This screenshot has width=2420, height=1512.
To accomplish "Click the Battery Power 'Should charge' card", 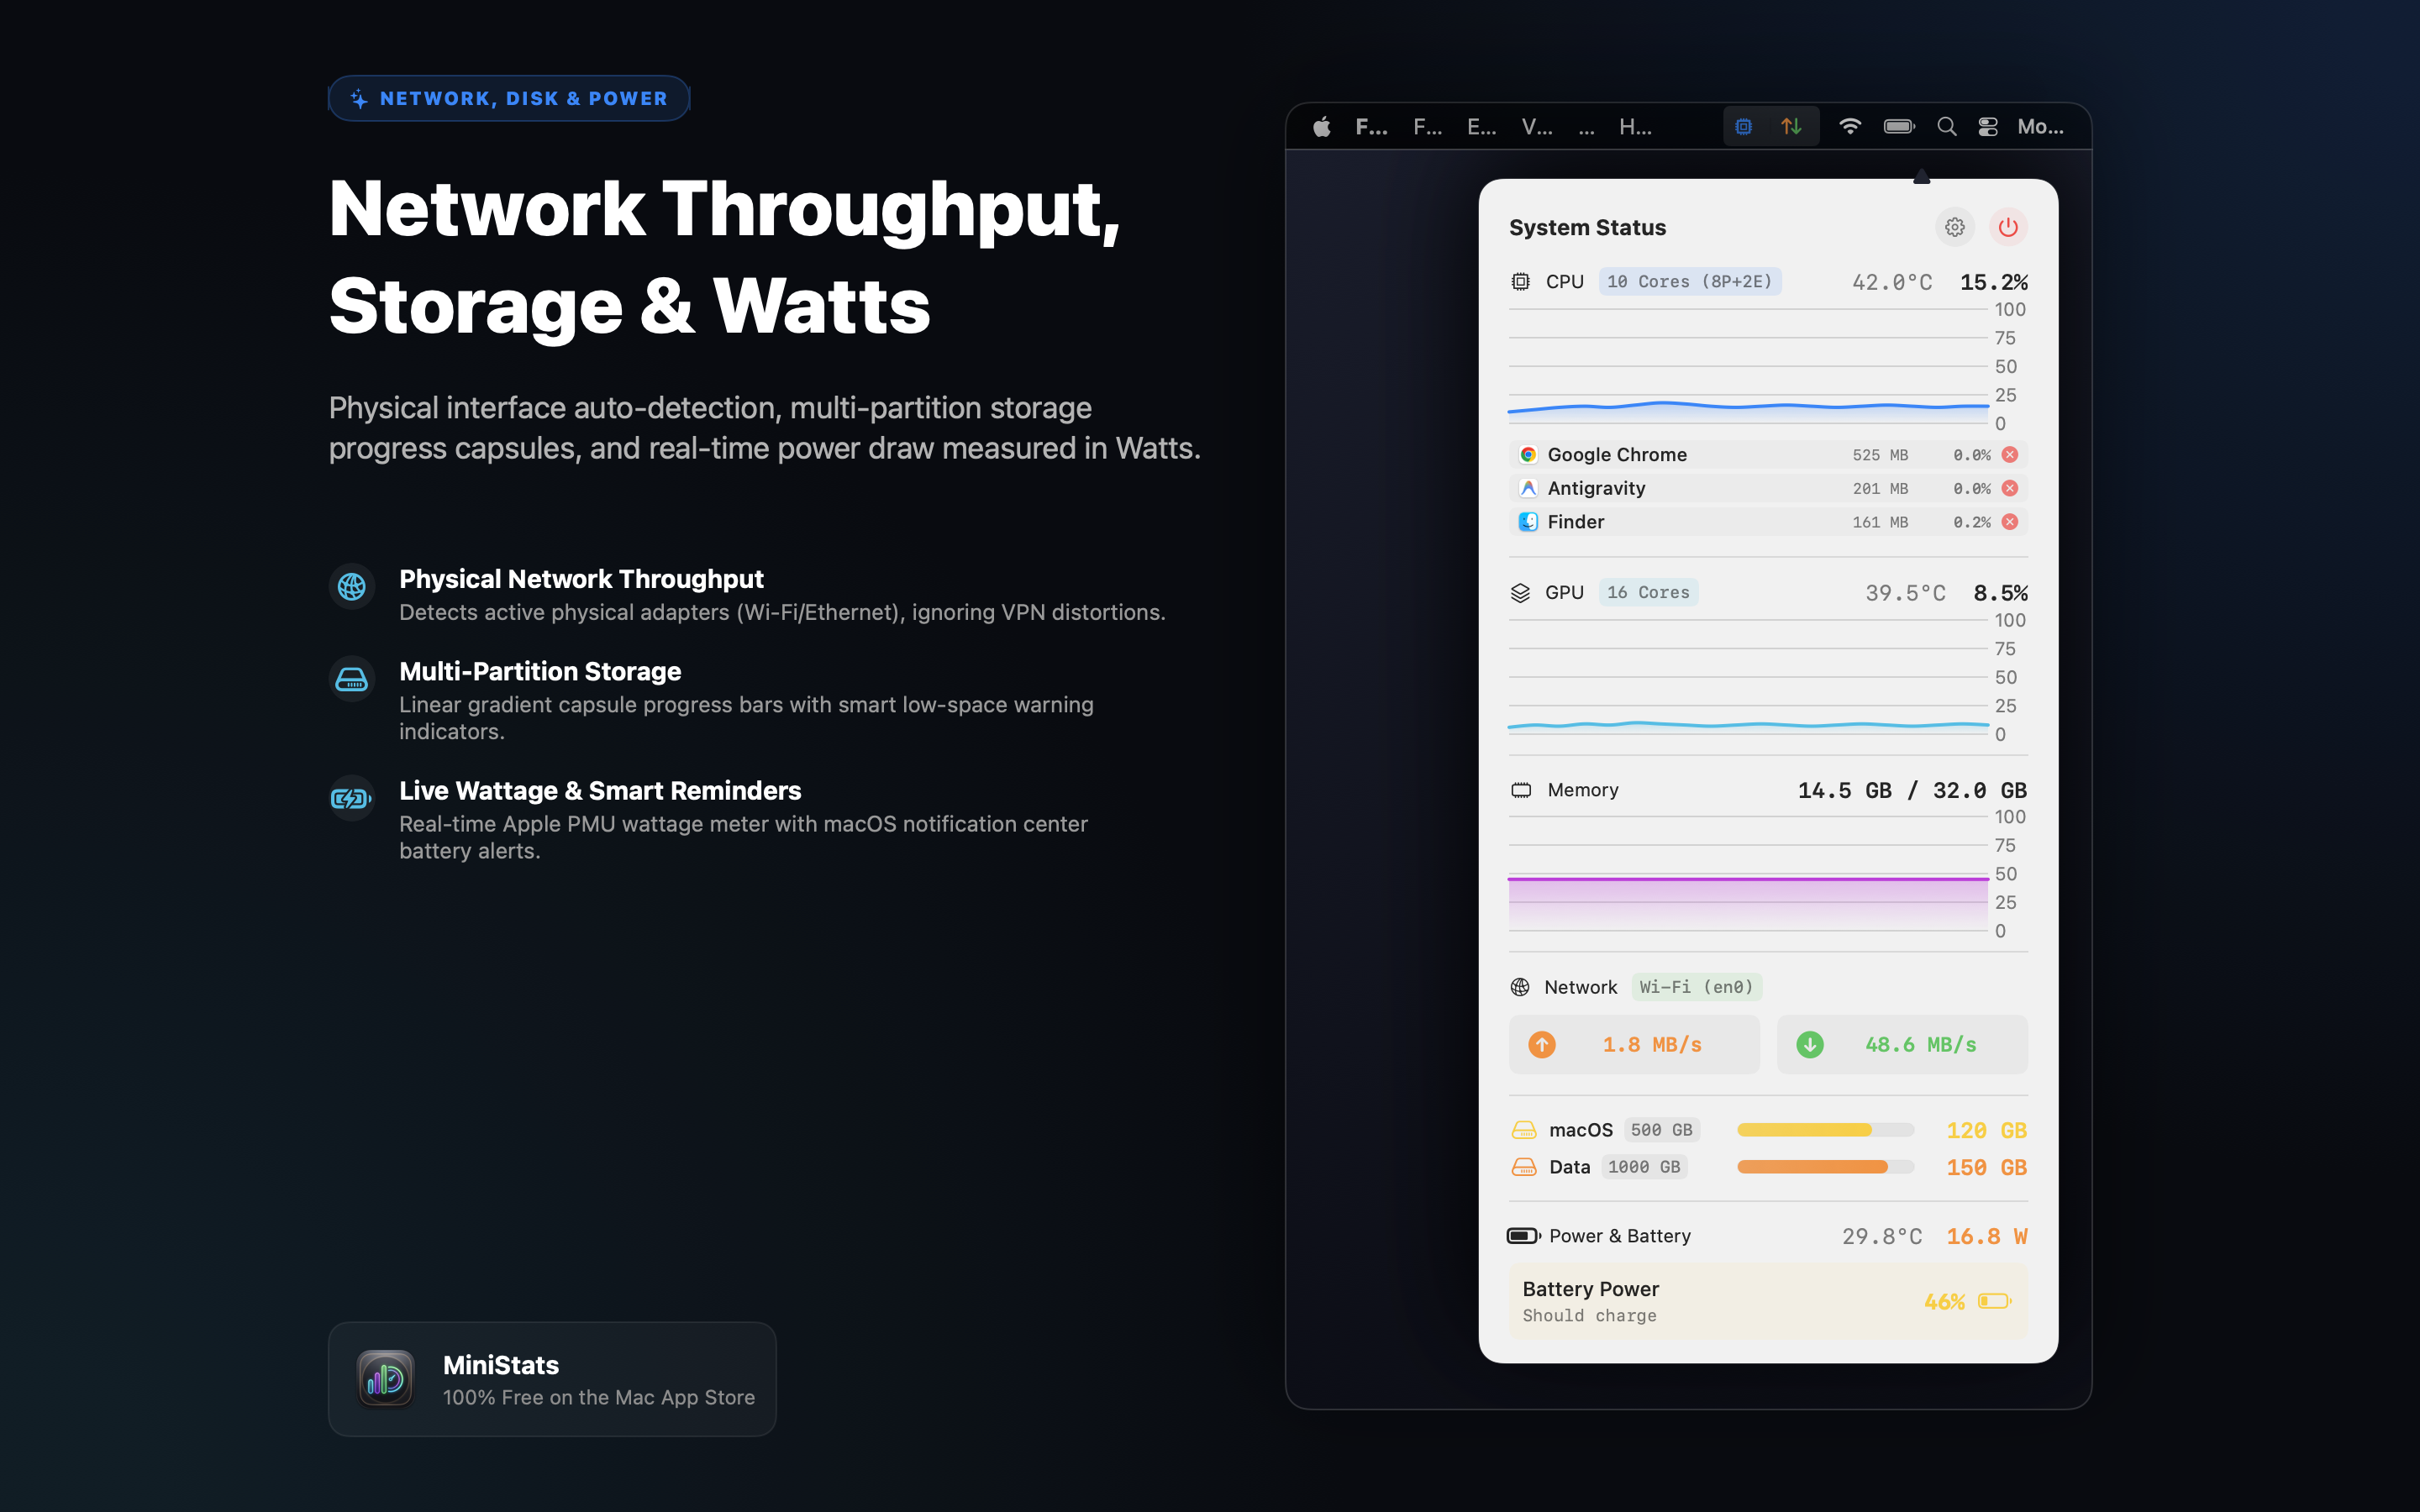I will [x=1768, y=1301].
